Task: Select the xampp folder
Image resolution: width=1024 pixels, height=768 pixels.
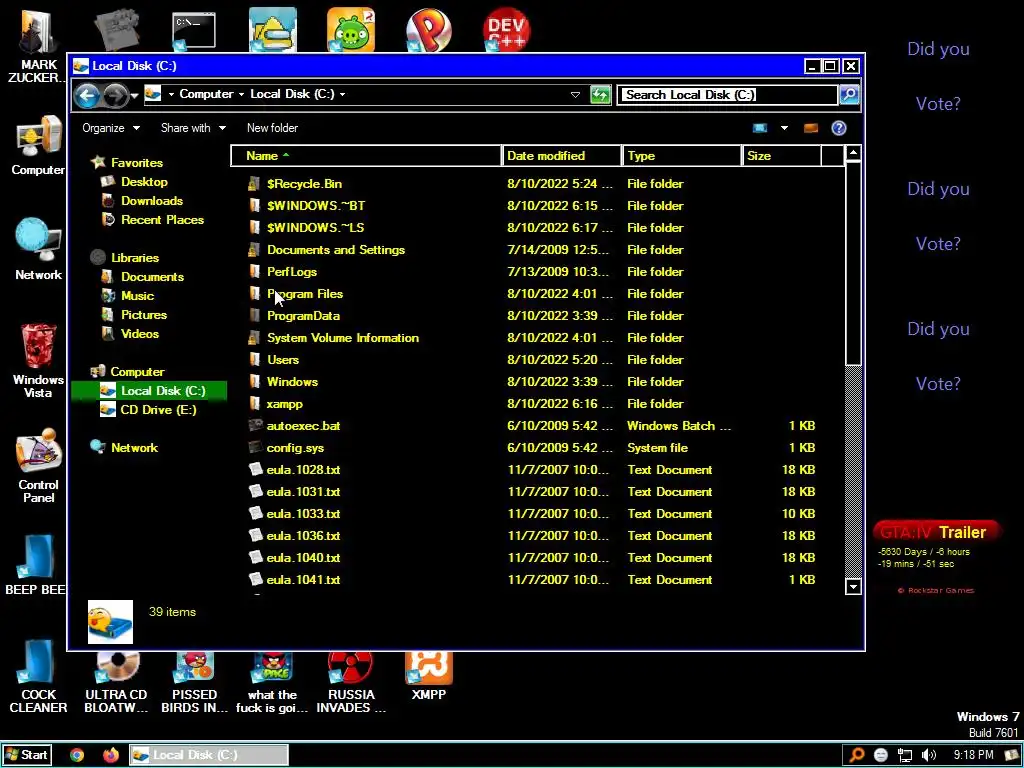Action: [x=284, y=404]
